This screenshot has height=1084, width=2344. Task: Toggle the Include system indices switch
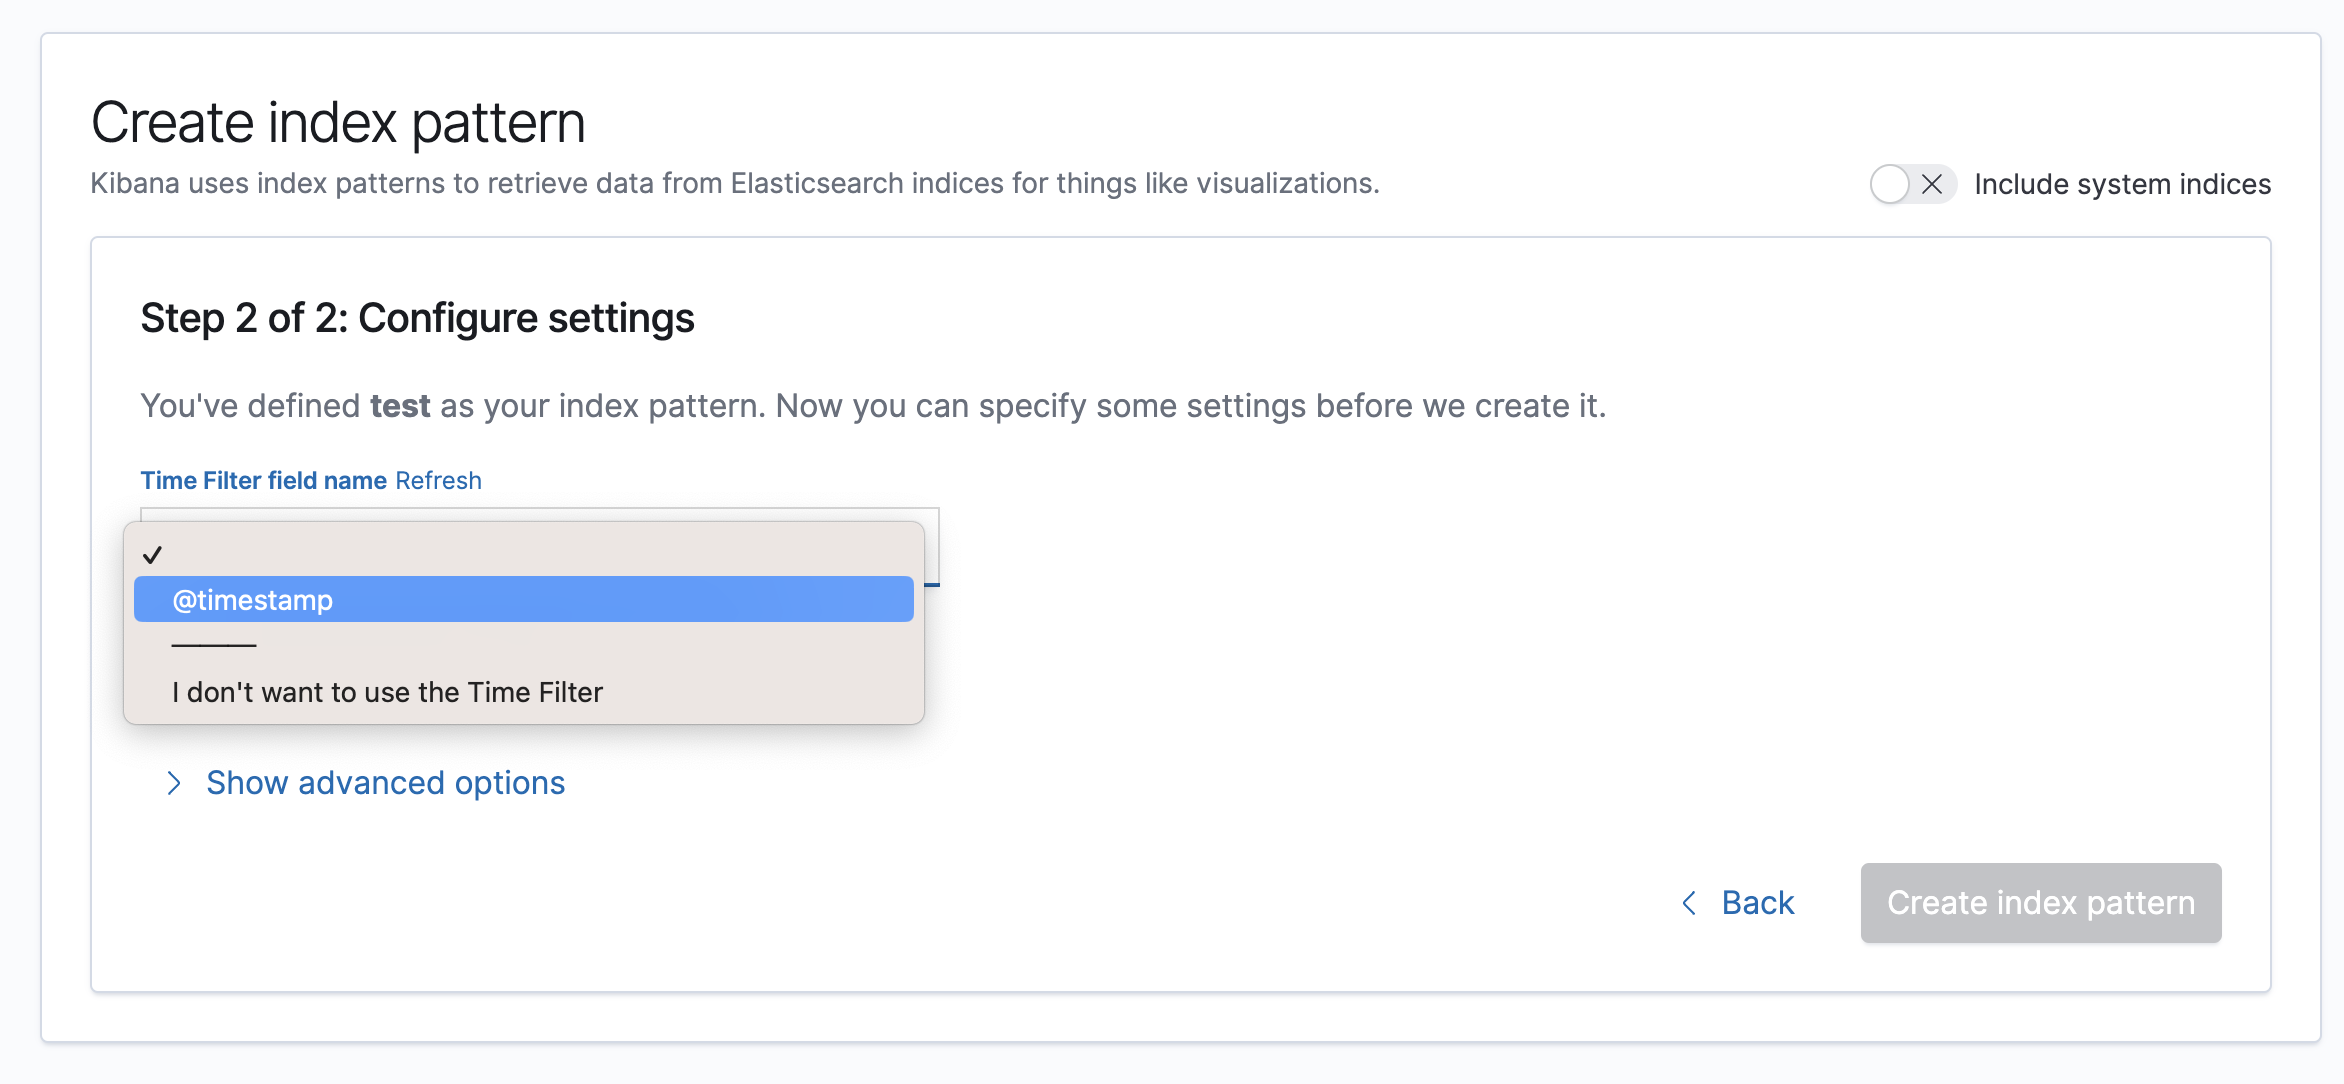point(1911,184)
